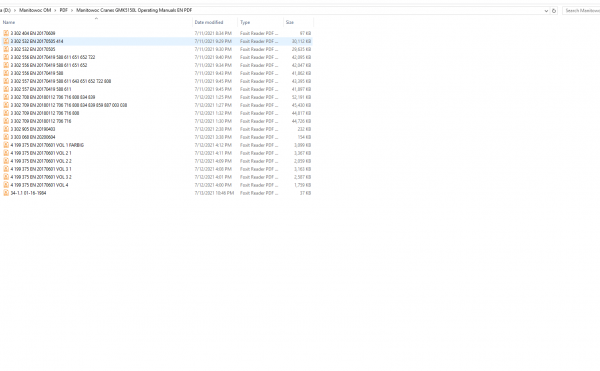Click the 7/11/2021 8:34 PM date cell
Screen dimensions: 600x371
coord(213,33)
